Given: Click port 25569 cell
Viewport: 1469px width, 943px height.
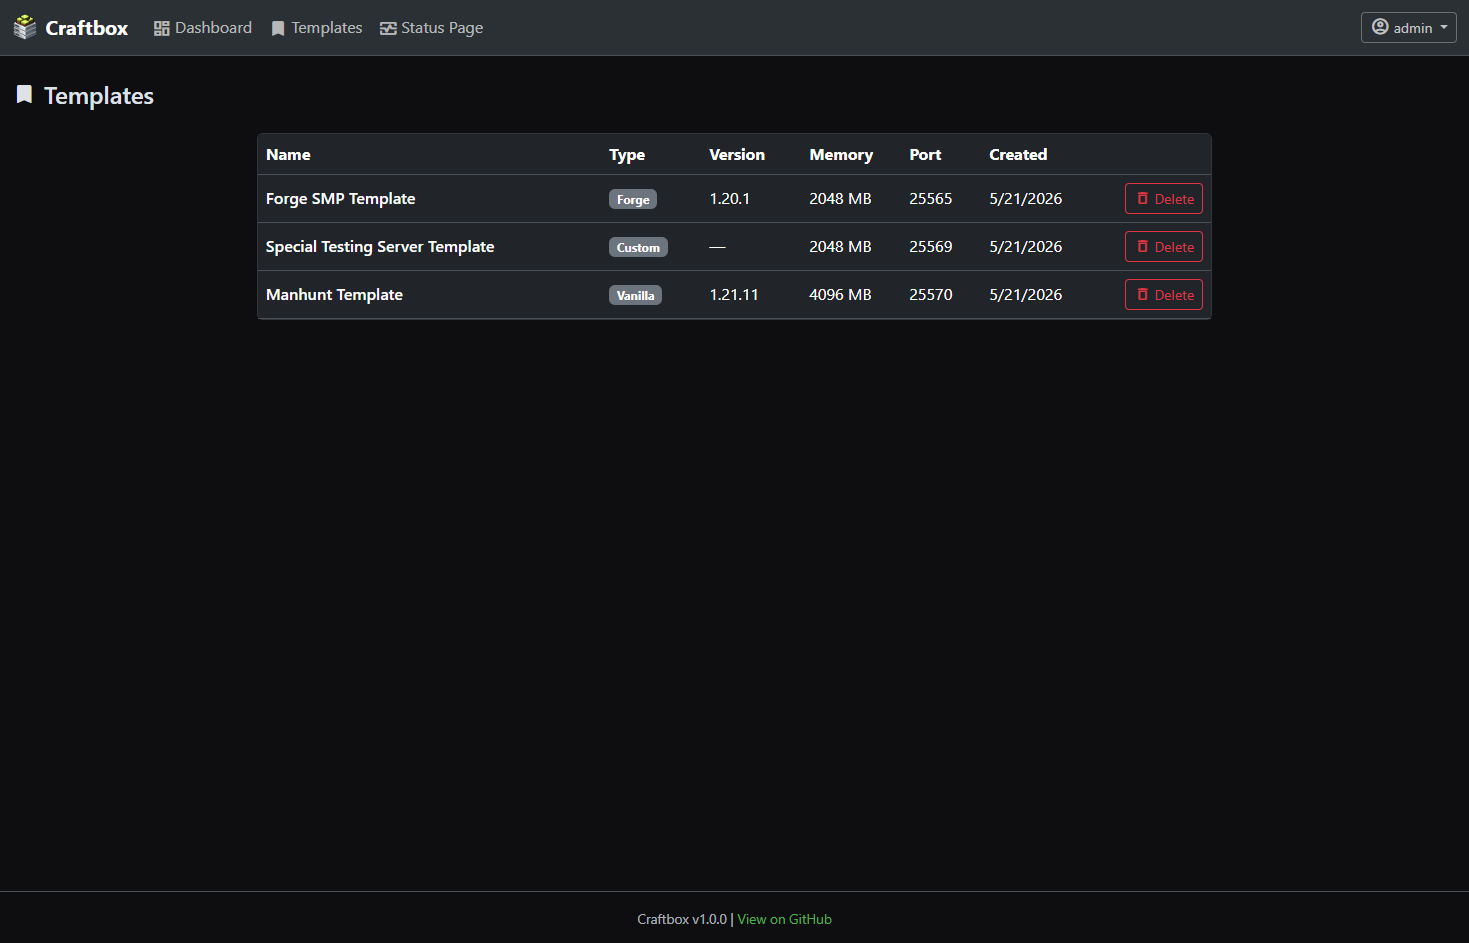Looking at the screenshot, I should pos(931,247).
